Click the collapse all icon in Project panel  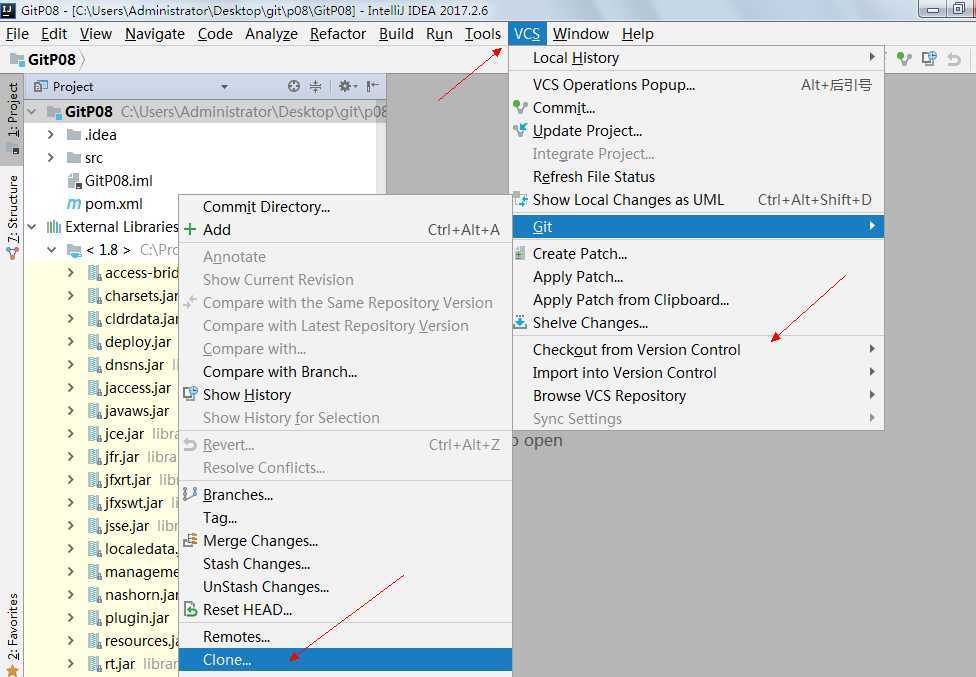pyautogui.click(x=316, y=87)
